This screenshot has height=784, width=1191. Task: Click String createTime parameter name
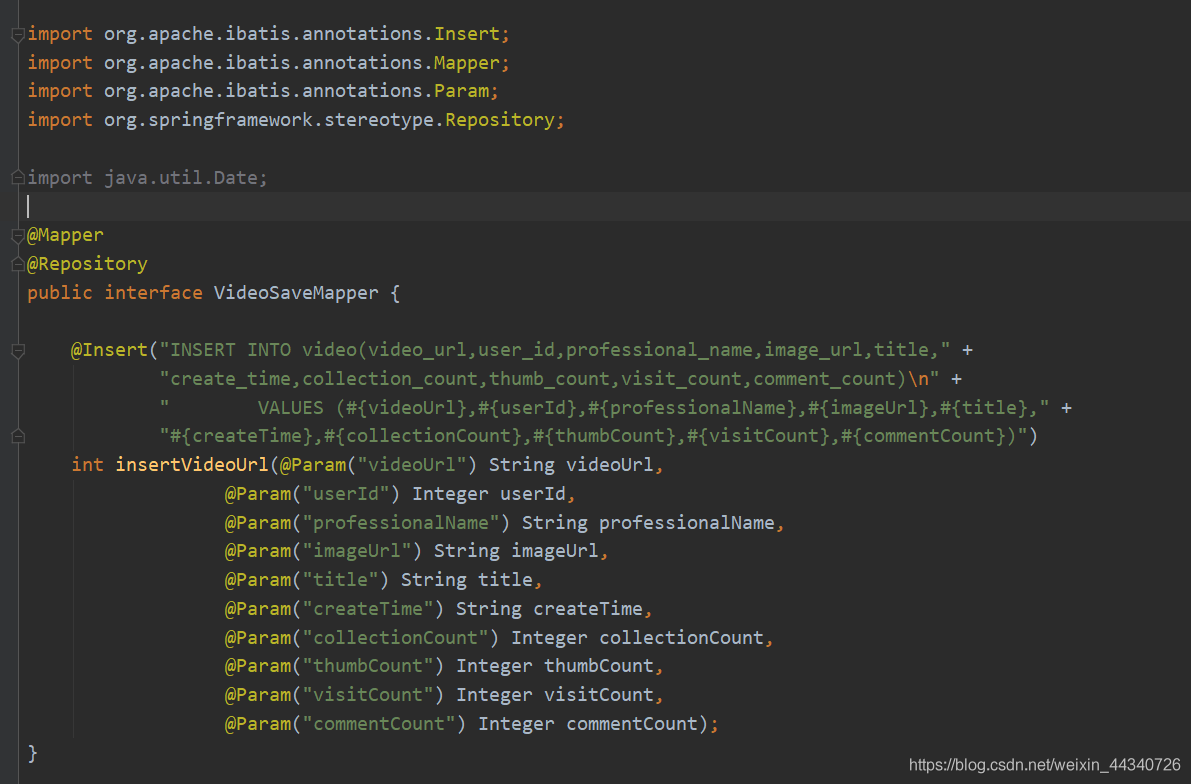click(x=588, y=609)
